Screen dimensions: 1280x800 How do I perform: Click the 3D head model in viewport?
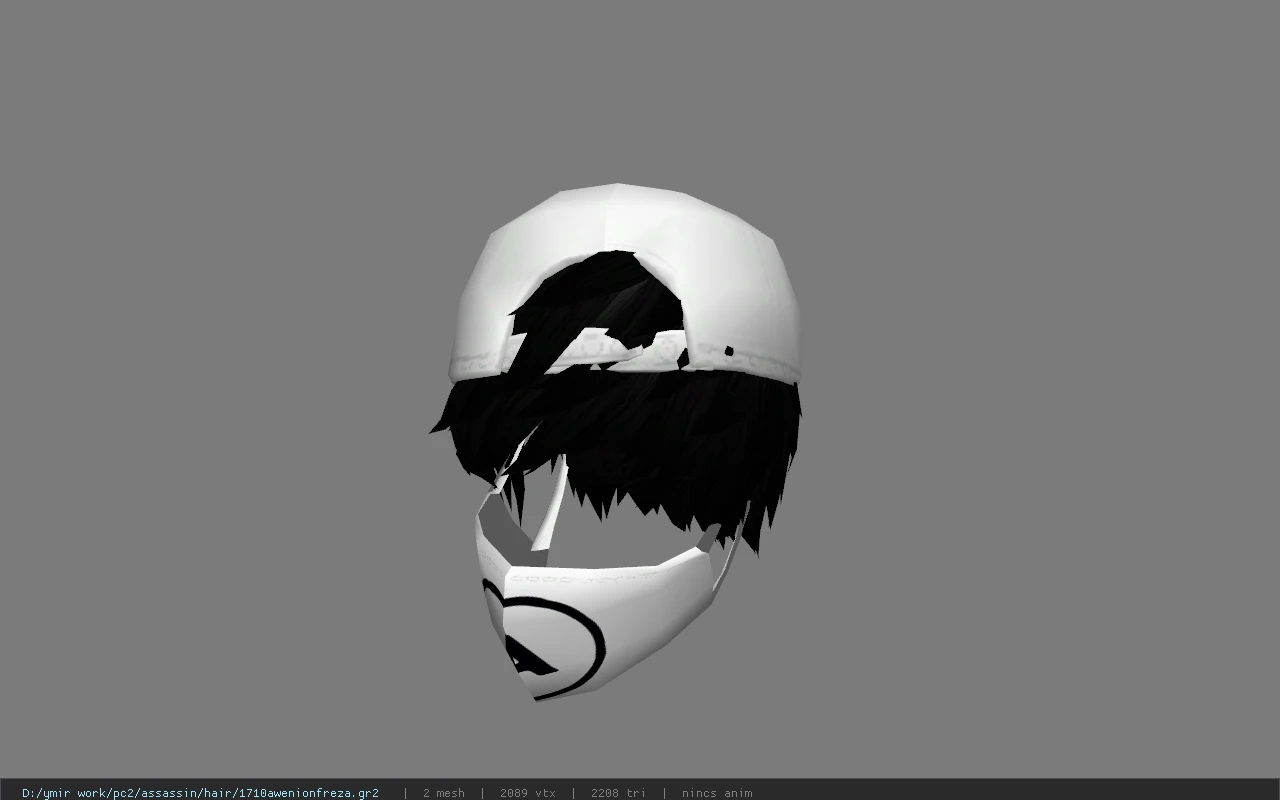click(x=617, y=441)
